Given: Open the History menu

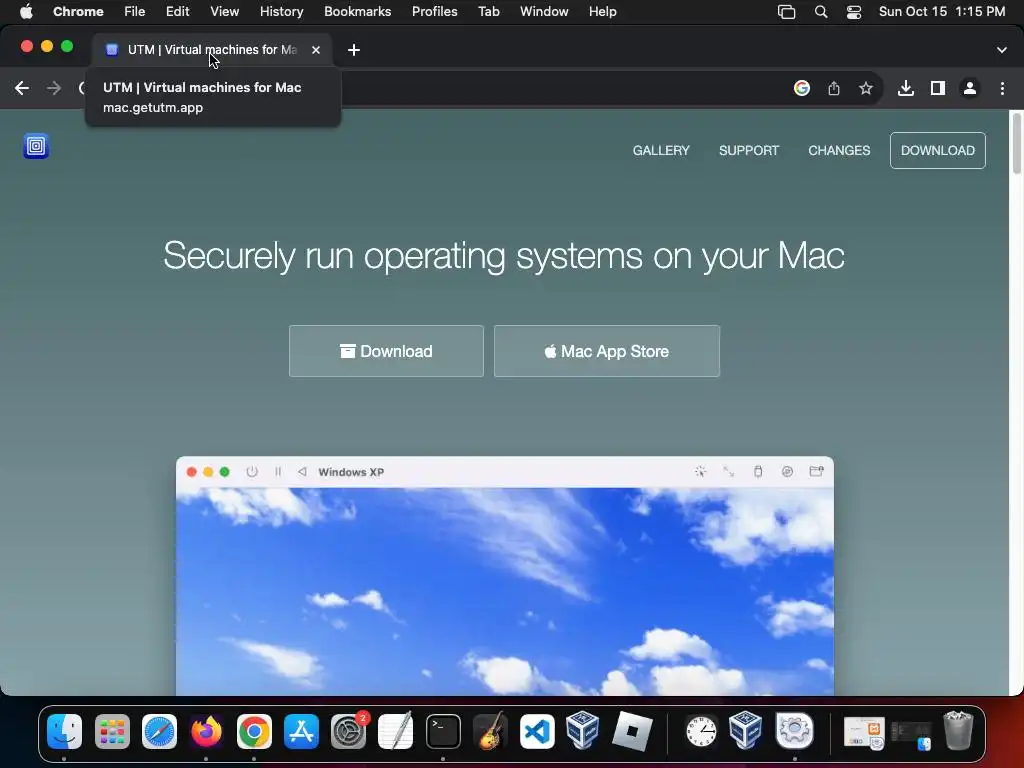Looking at the screenshot, I should click(x=281, y=12).
